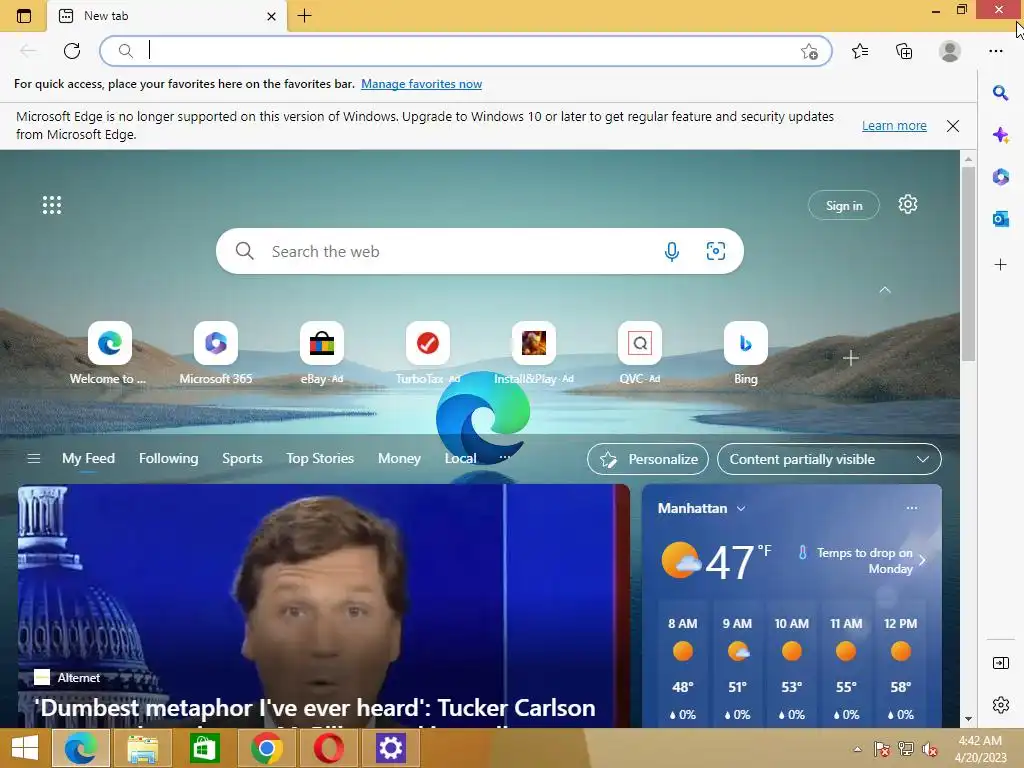This screenshot has height=768, width=1024.
Task: Refresh the page with reload icon
Action: (x=72, y=51)
